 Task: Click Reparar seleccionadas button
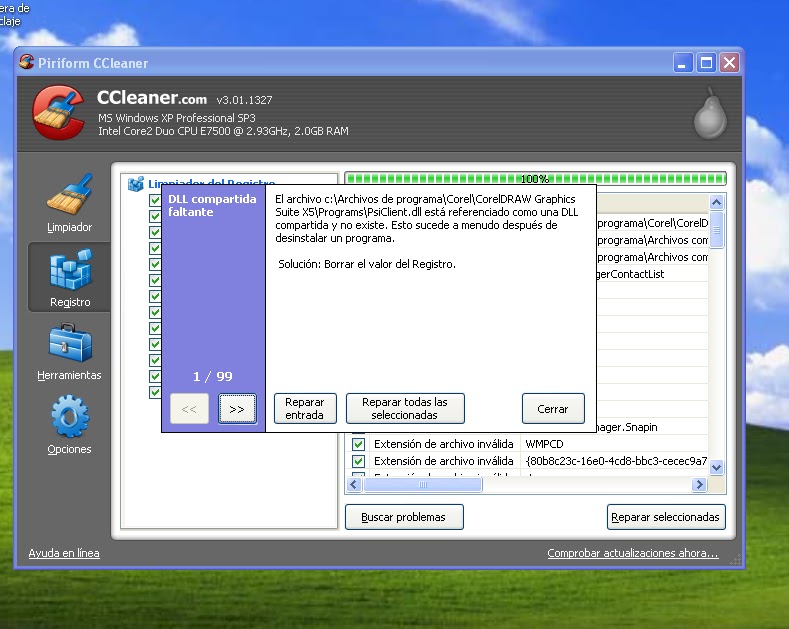[666, 517]
